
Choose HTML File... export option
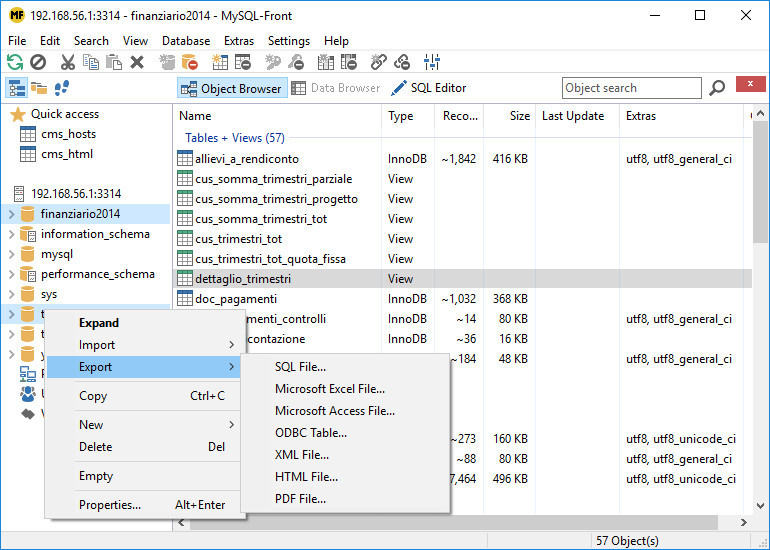[x=345, y=477]
